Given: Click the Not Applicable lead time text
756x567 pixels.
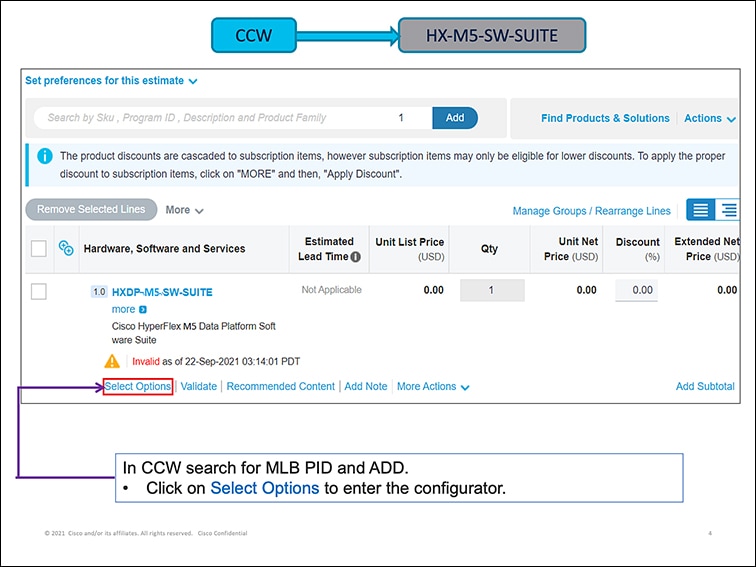Looking at the screenshot, I should coord(331,290).
